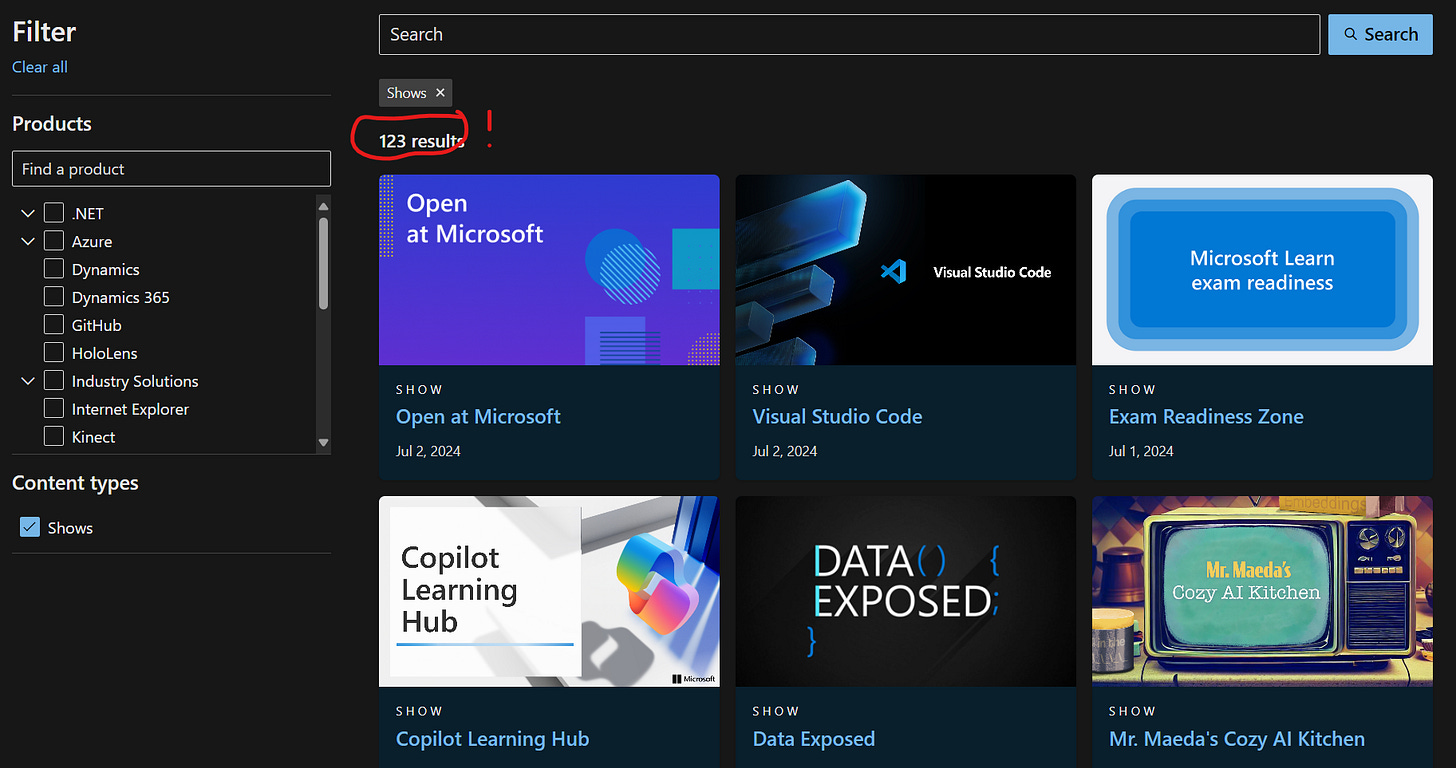Screen dimensions: 1456x768
Task: Click the Clear all link
Action: (x=40, y=67)
